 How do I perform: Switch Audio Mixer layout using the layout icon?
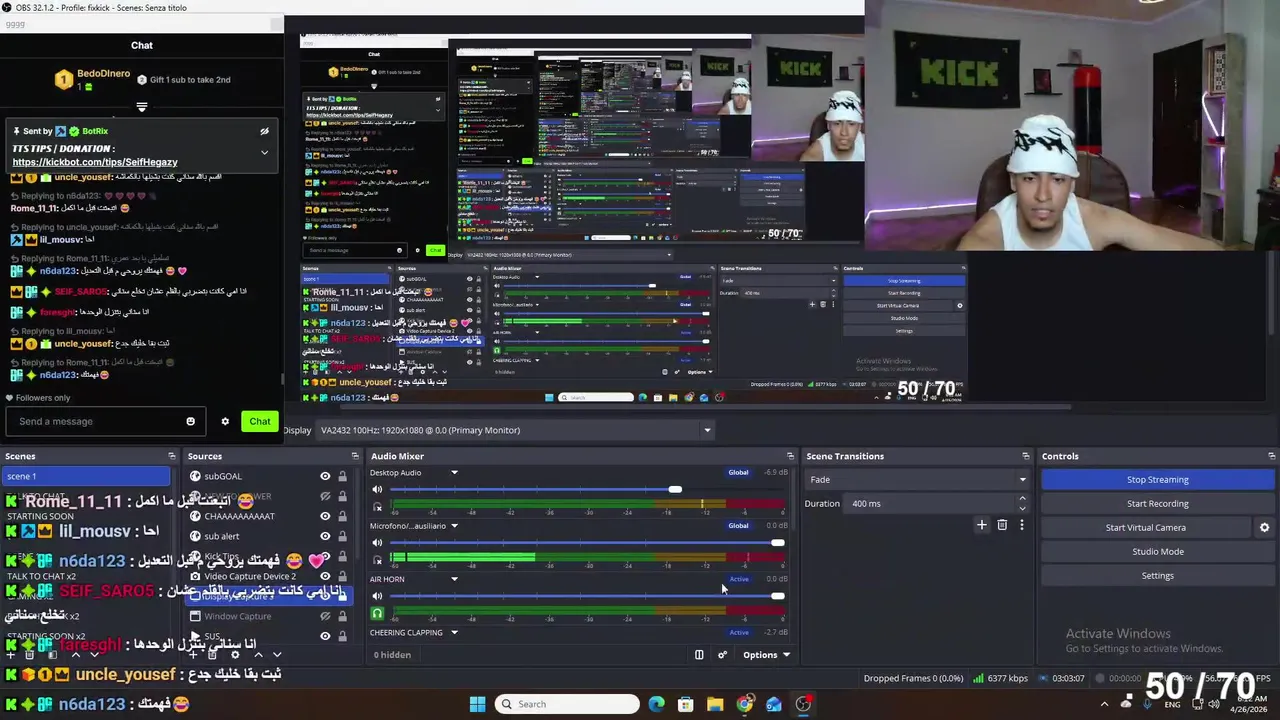699,655
